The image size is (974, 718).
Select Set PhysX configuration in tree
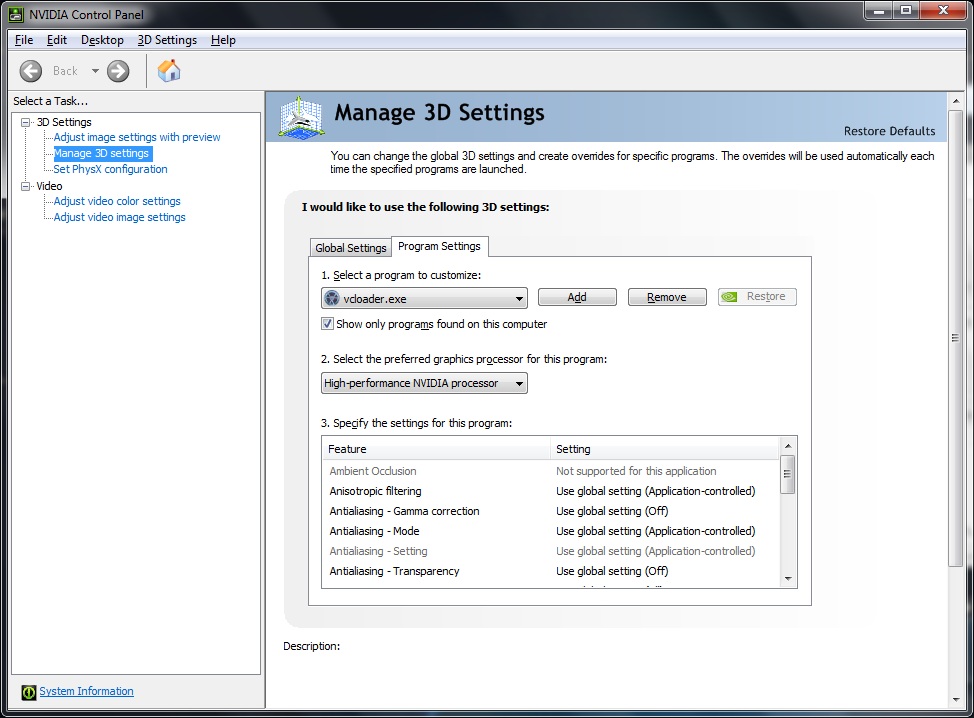click(110, 169)
